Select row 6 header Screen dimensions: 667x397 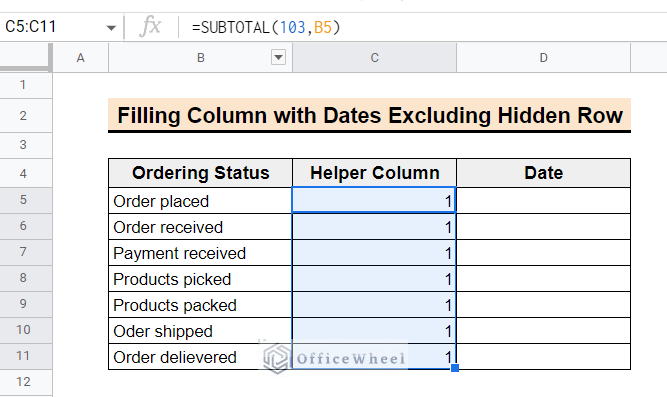pyautogui.click(x=26, y=226)
